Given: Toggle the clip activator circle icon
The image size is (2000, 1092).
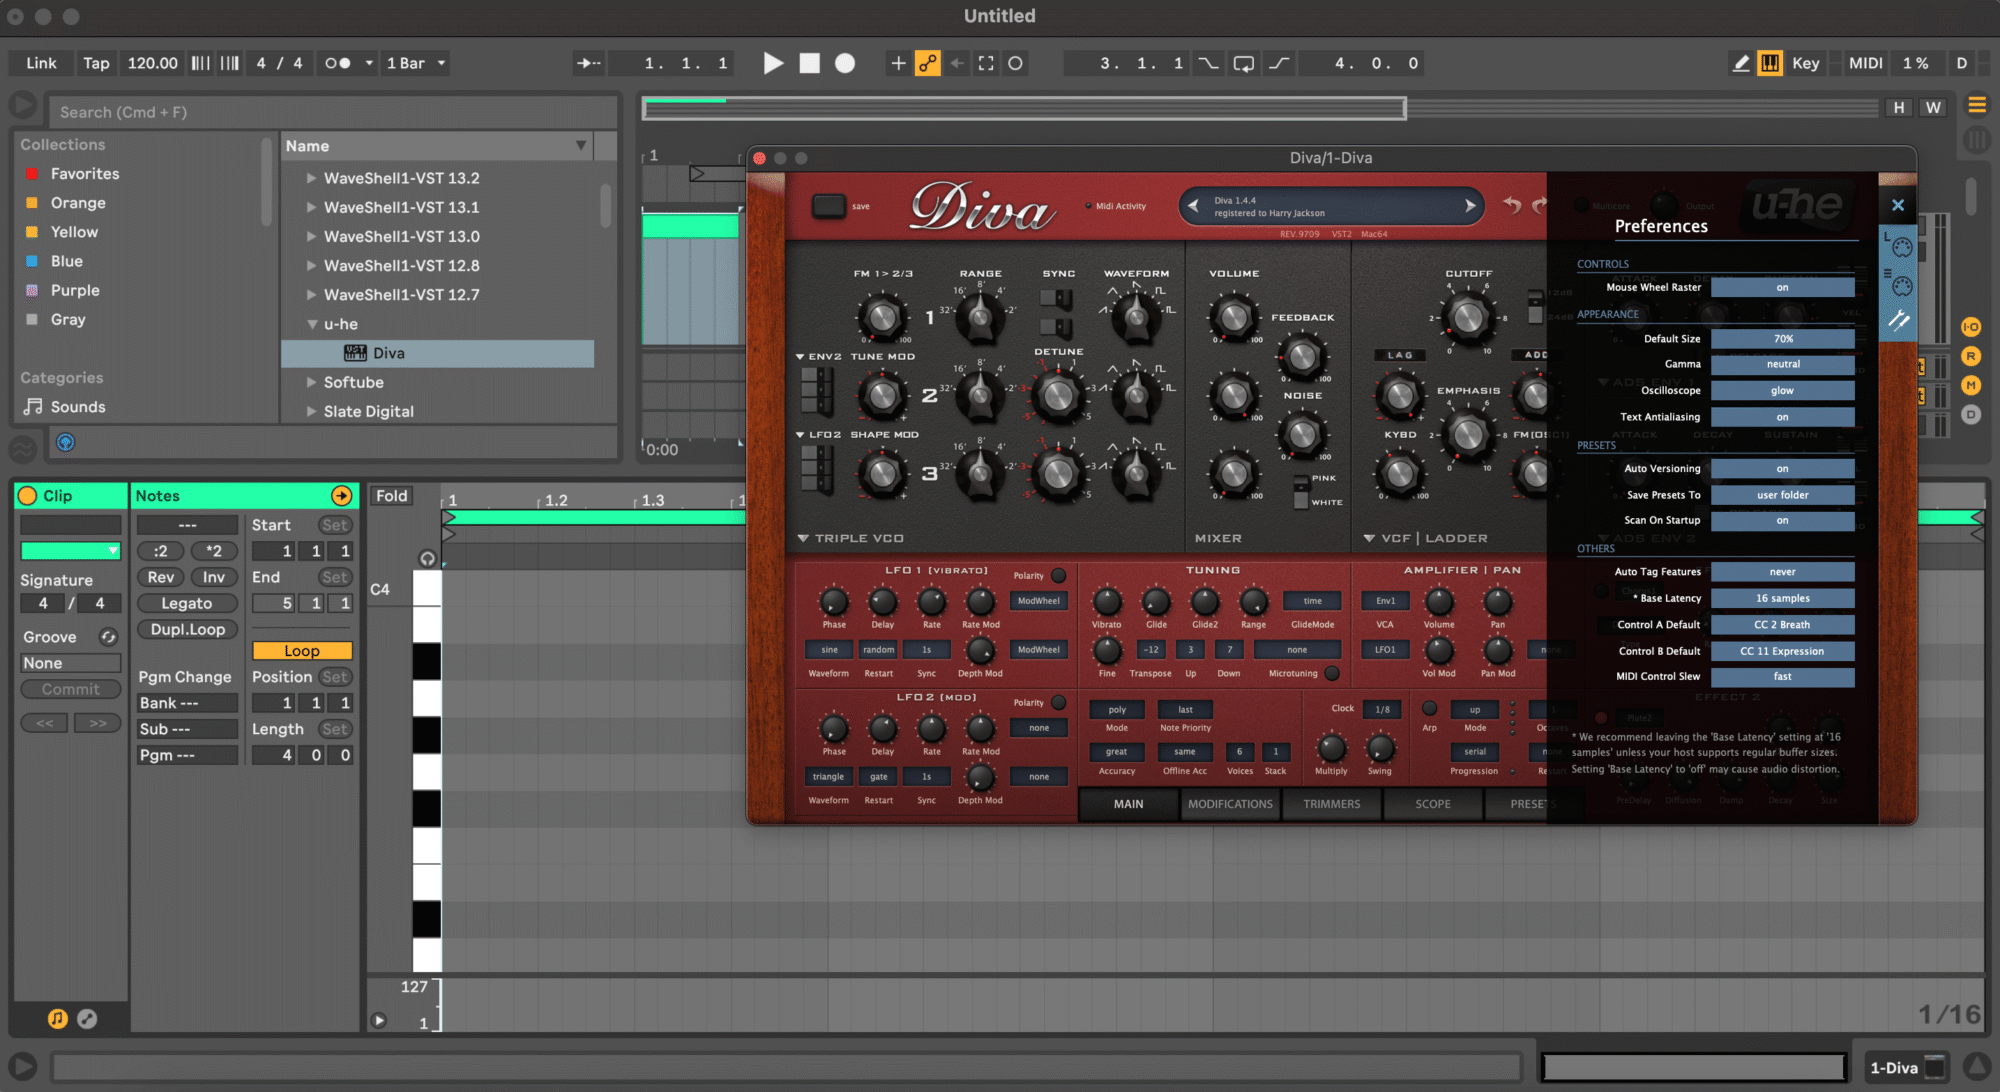Looking at the screenshot, I should [x=28, y=496].
